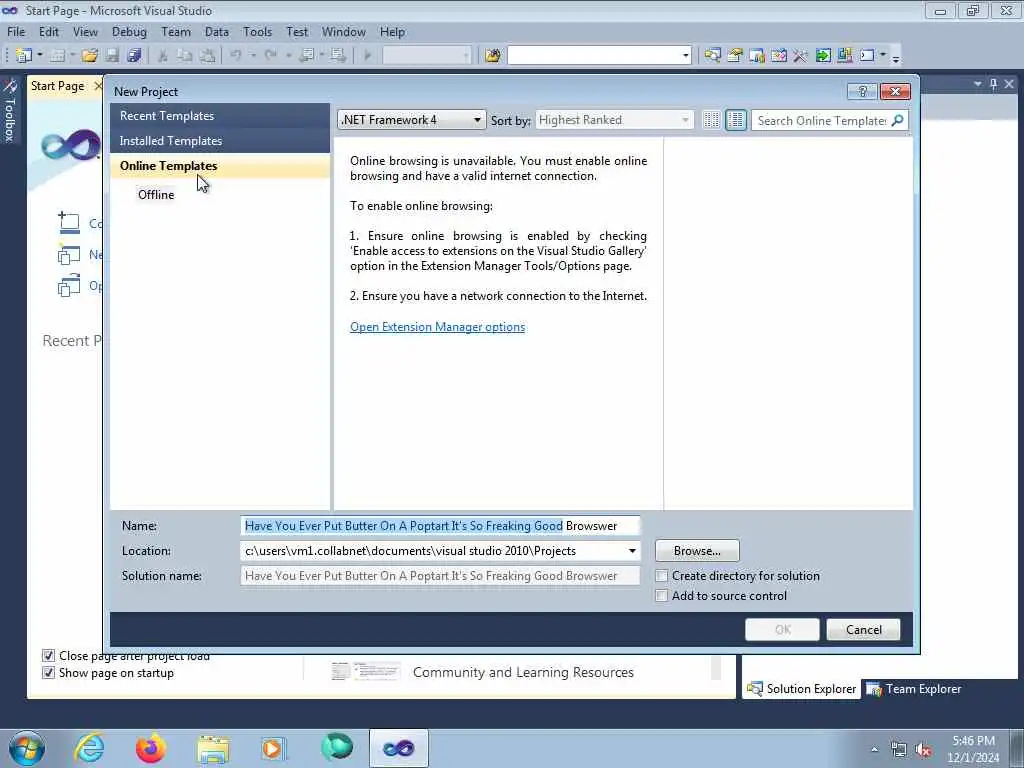Expand the toolbar search combo box arrow
1024x768 pixels.
[x=685, y=56]
